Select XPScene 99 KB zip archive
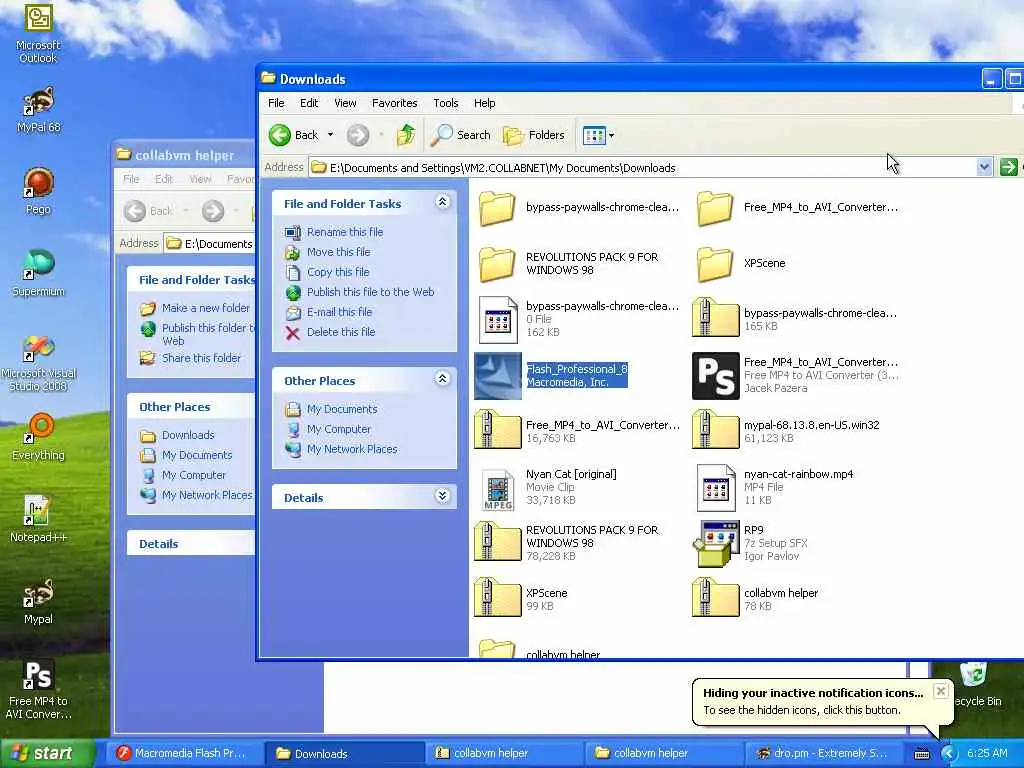Viewport: 1024px width, 768px height. (x=521, y=599)
